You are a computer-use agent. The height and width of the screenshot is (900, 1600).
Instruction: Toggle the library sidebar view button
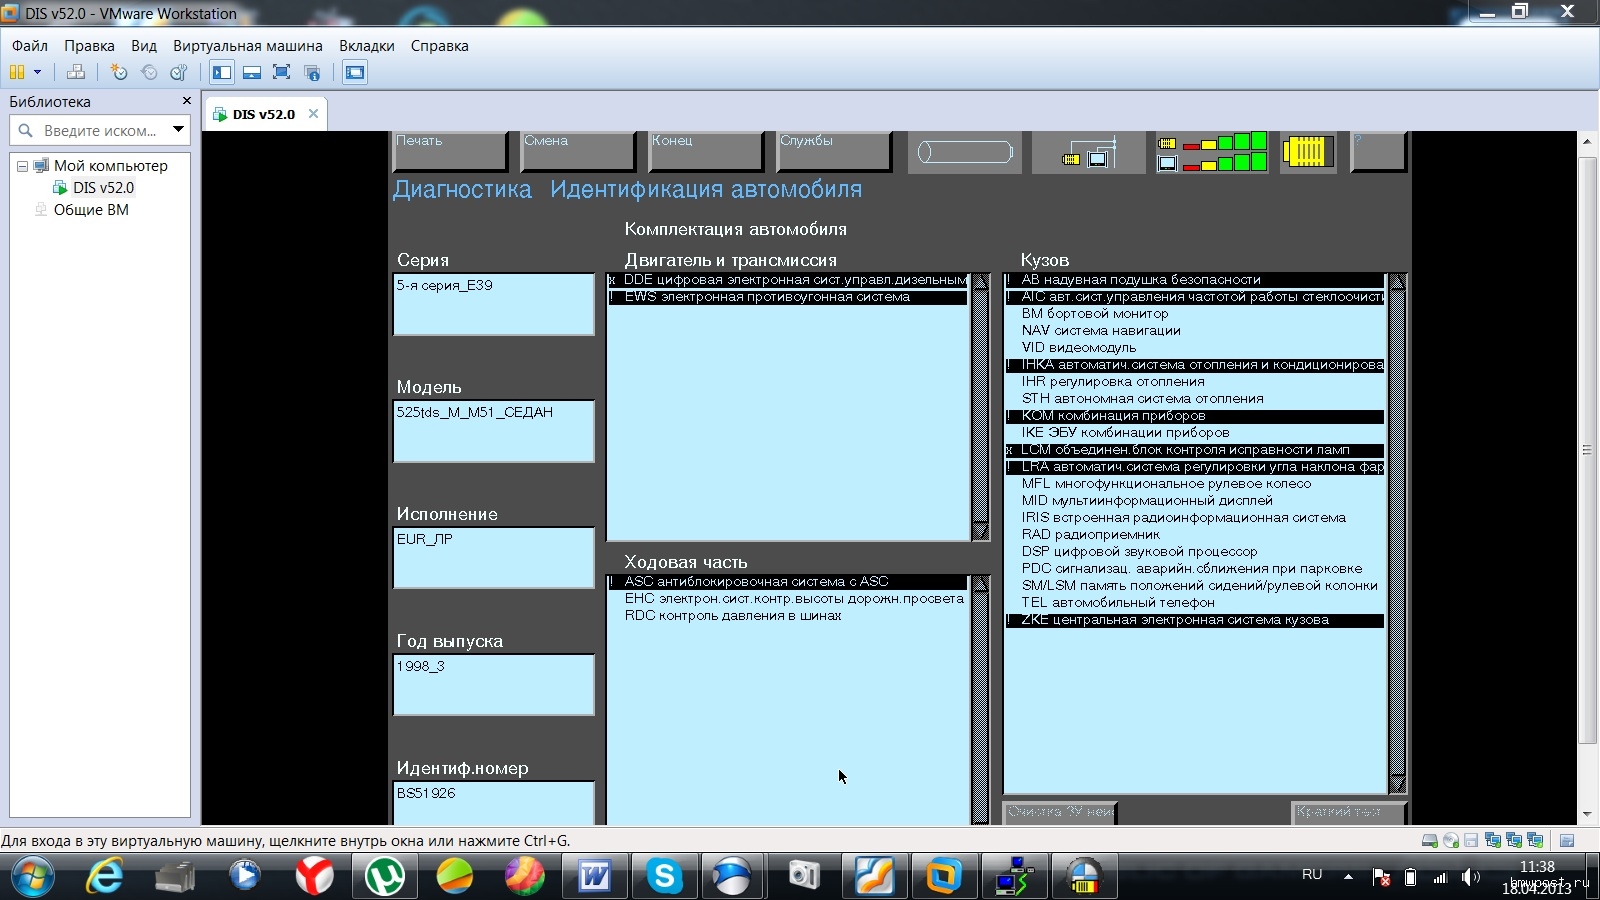pyautogui.click(x=222, y=72)
